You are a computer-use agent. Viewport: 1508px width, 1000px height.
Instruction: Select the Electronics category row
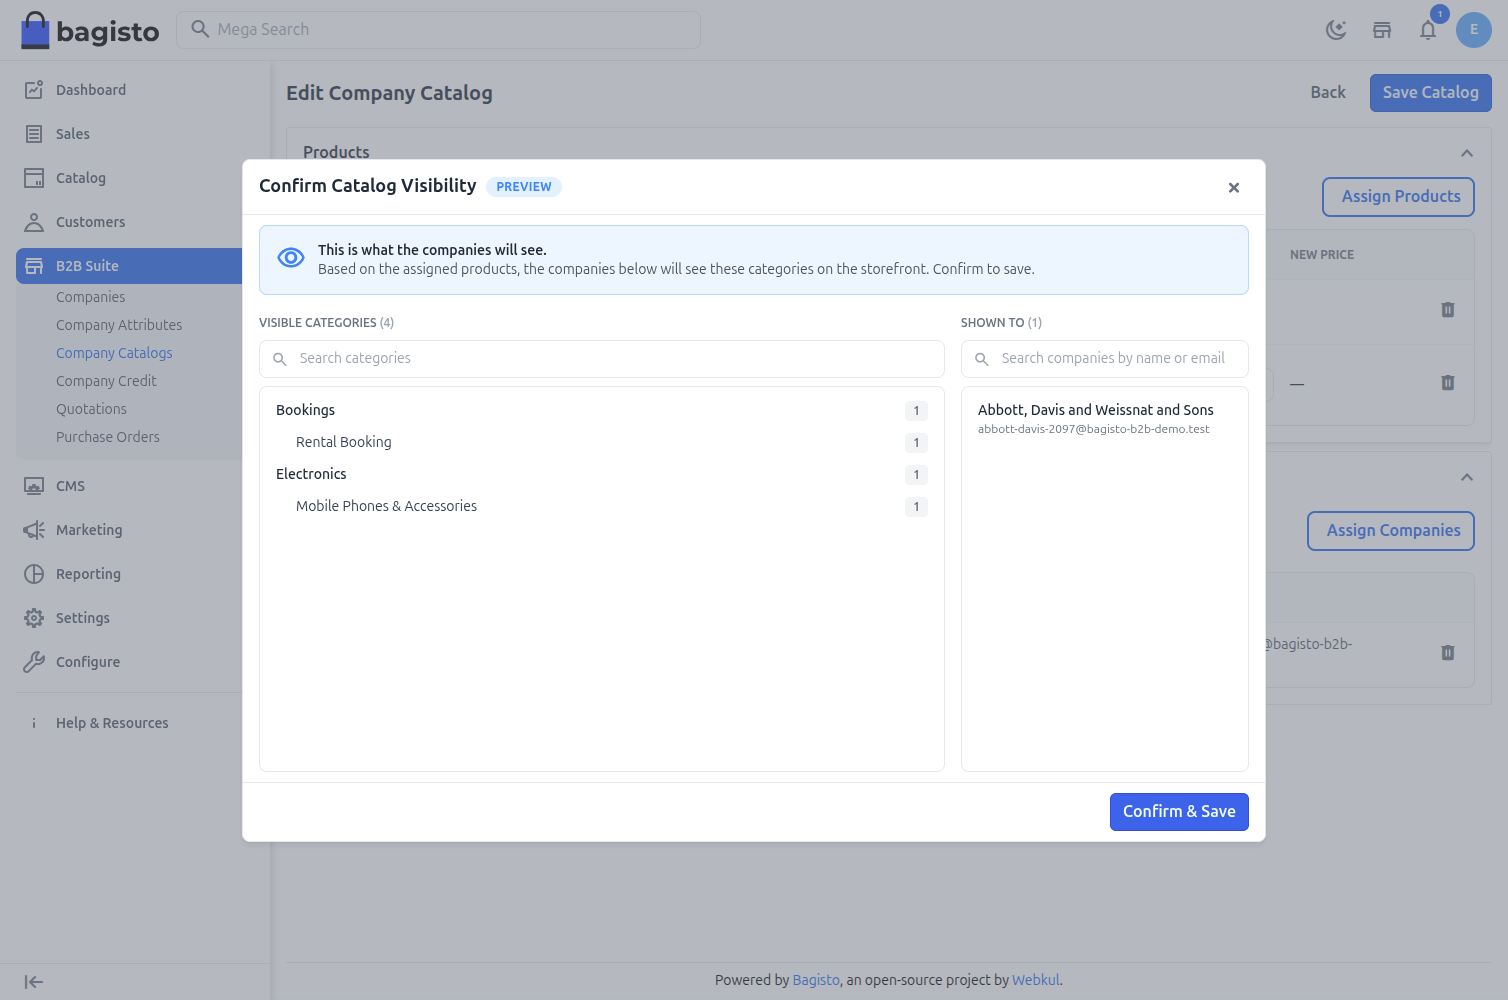tap(602, 474)
